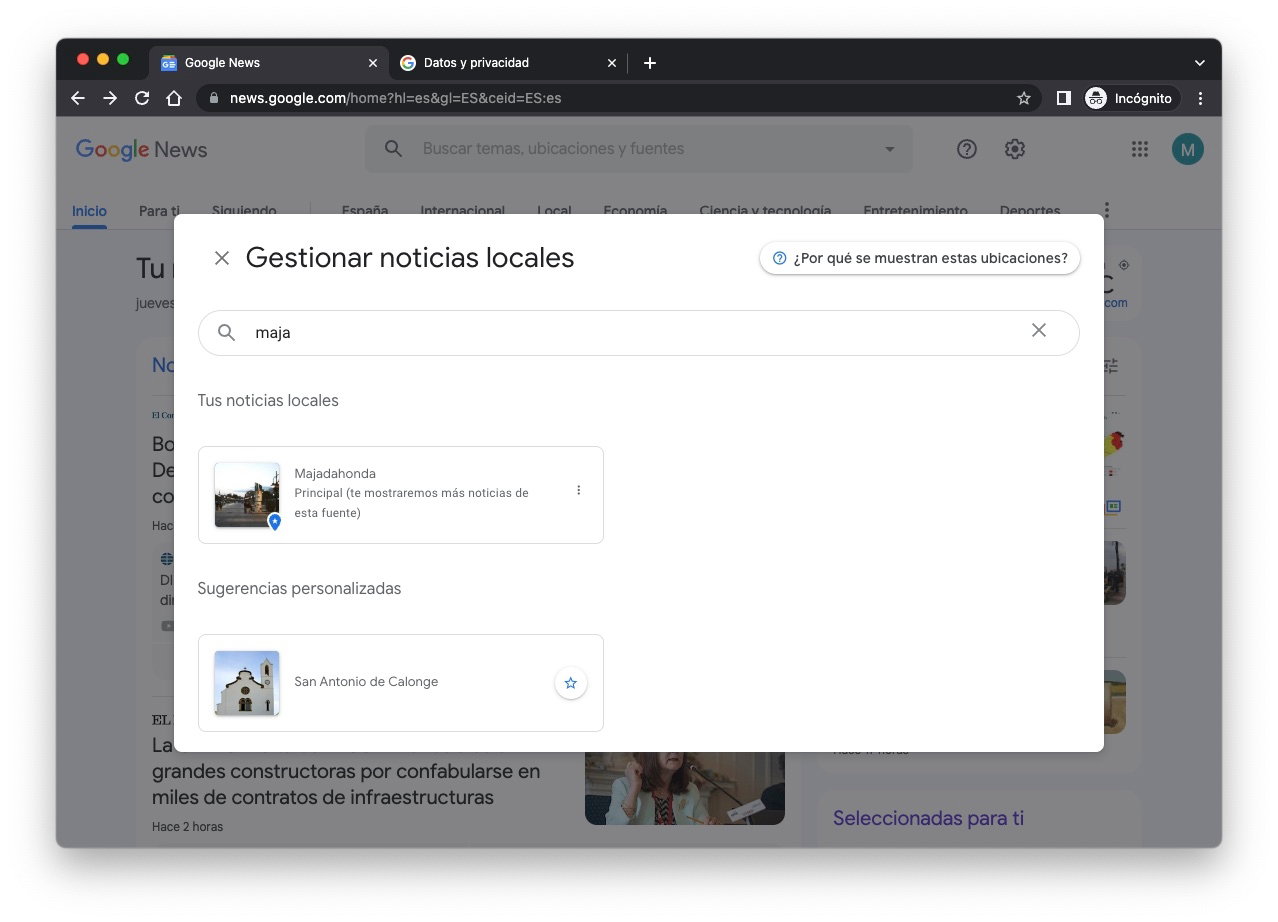The height and width of the screenshot is (922, 1278).
Task: Open the Majadahonda three-dot options menu
Action: (x=578, y=490)
